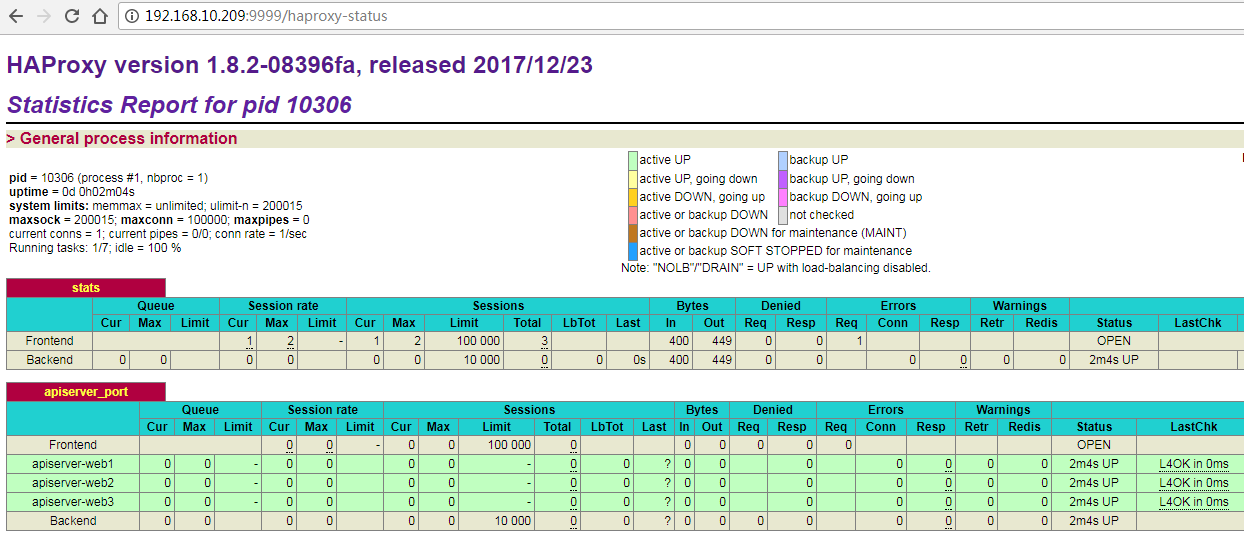Open the stats proxy title link
Image resolution: width=1244 pixels, height=533 pixels.
point(86,288)
